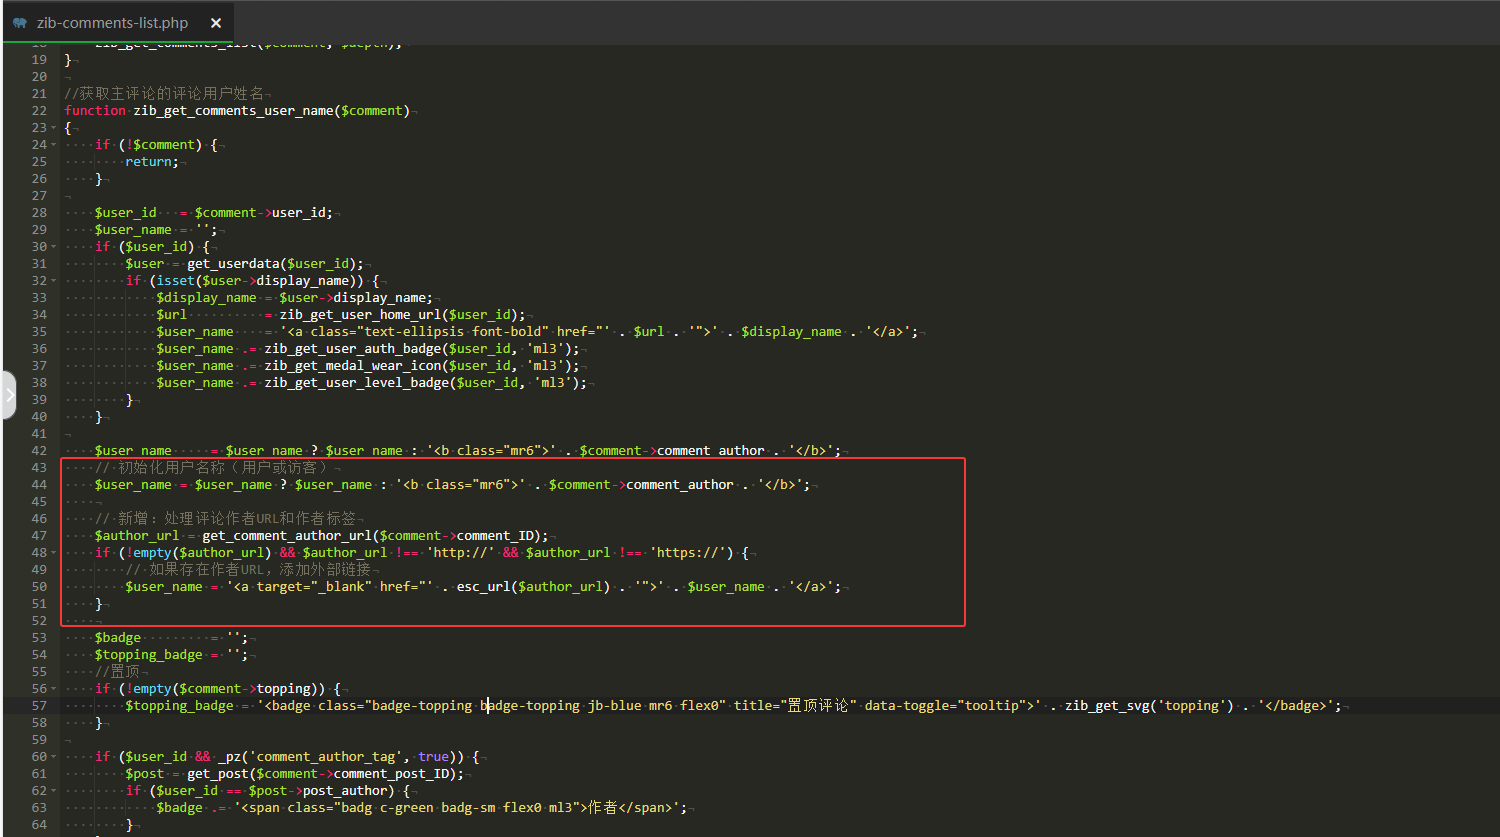Click line number 57 in the gutter
Screen dimensions: 1500x837
tap(39, 706)
